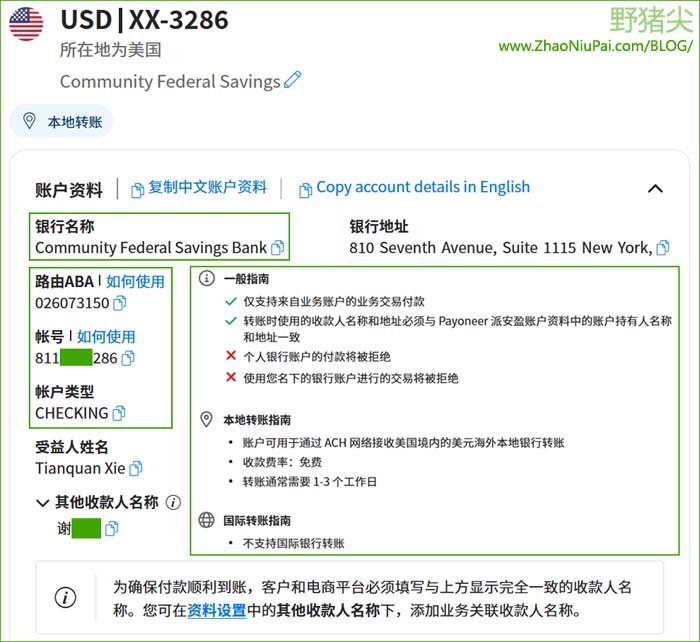Copy the other payee name 谢
Viewport: 700px width, 642px height.
[112, 529]
